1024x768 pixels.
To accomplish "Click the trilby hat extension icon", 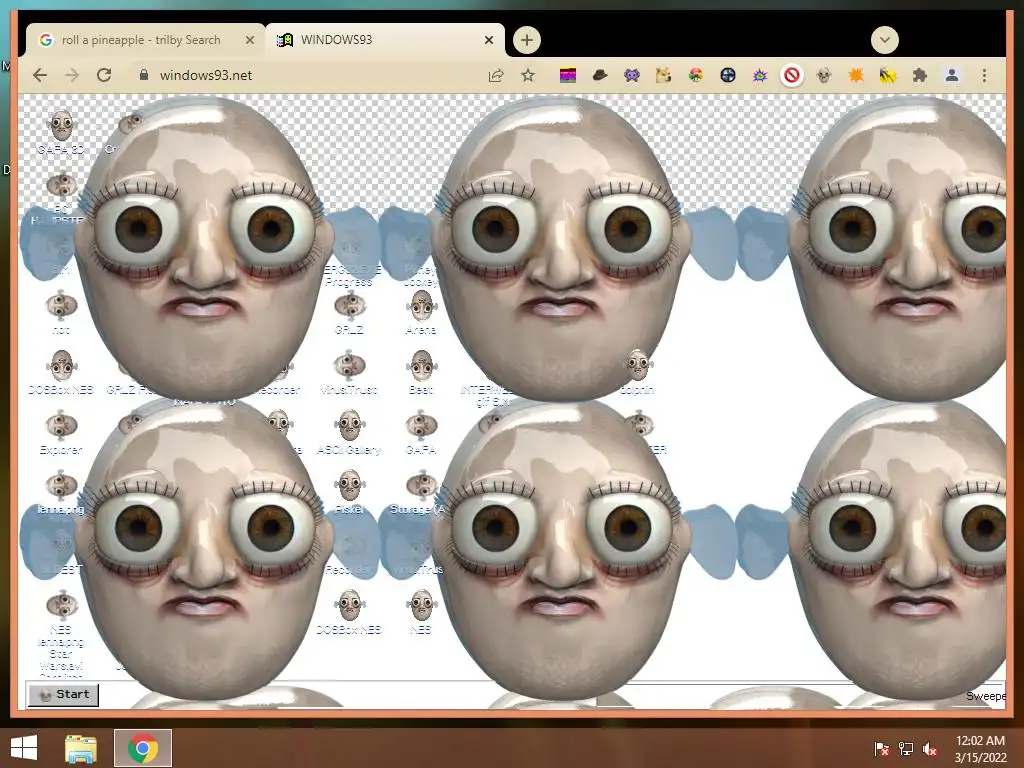I will tap(600, 75).
